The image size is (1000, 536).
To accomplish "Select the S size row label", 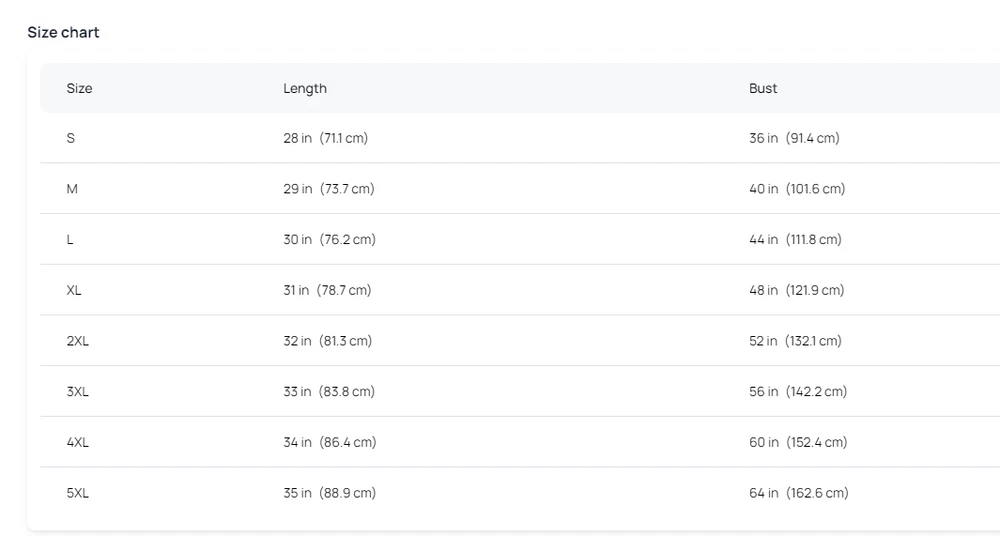I will point(70,138).
